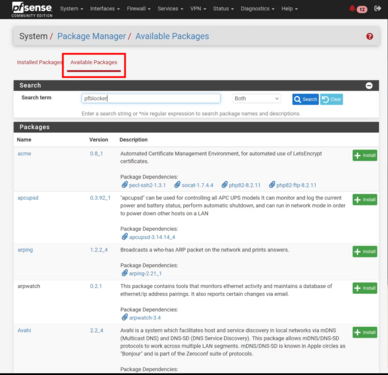Screen dimensions: 388x375
Task: Open the Diagnostics menu
Action: pyautogui.click(x=257, y=9)
